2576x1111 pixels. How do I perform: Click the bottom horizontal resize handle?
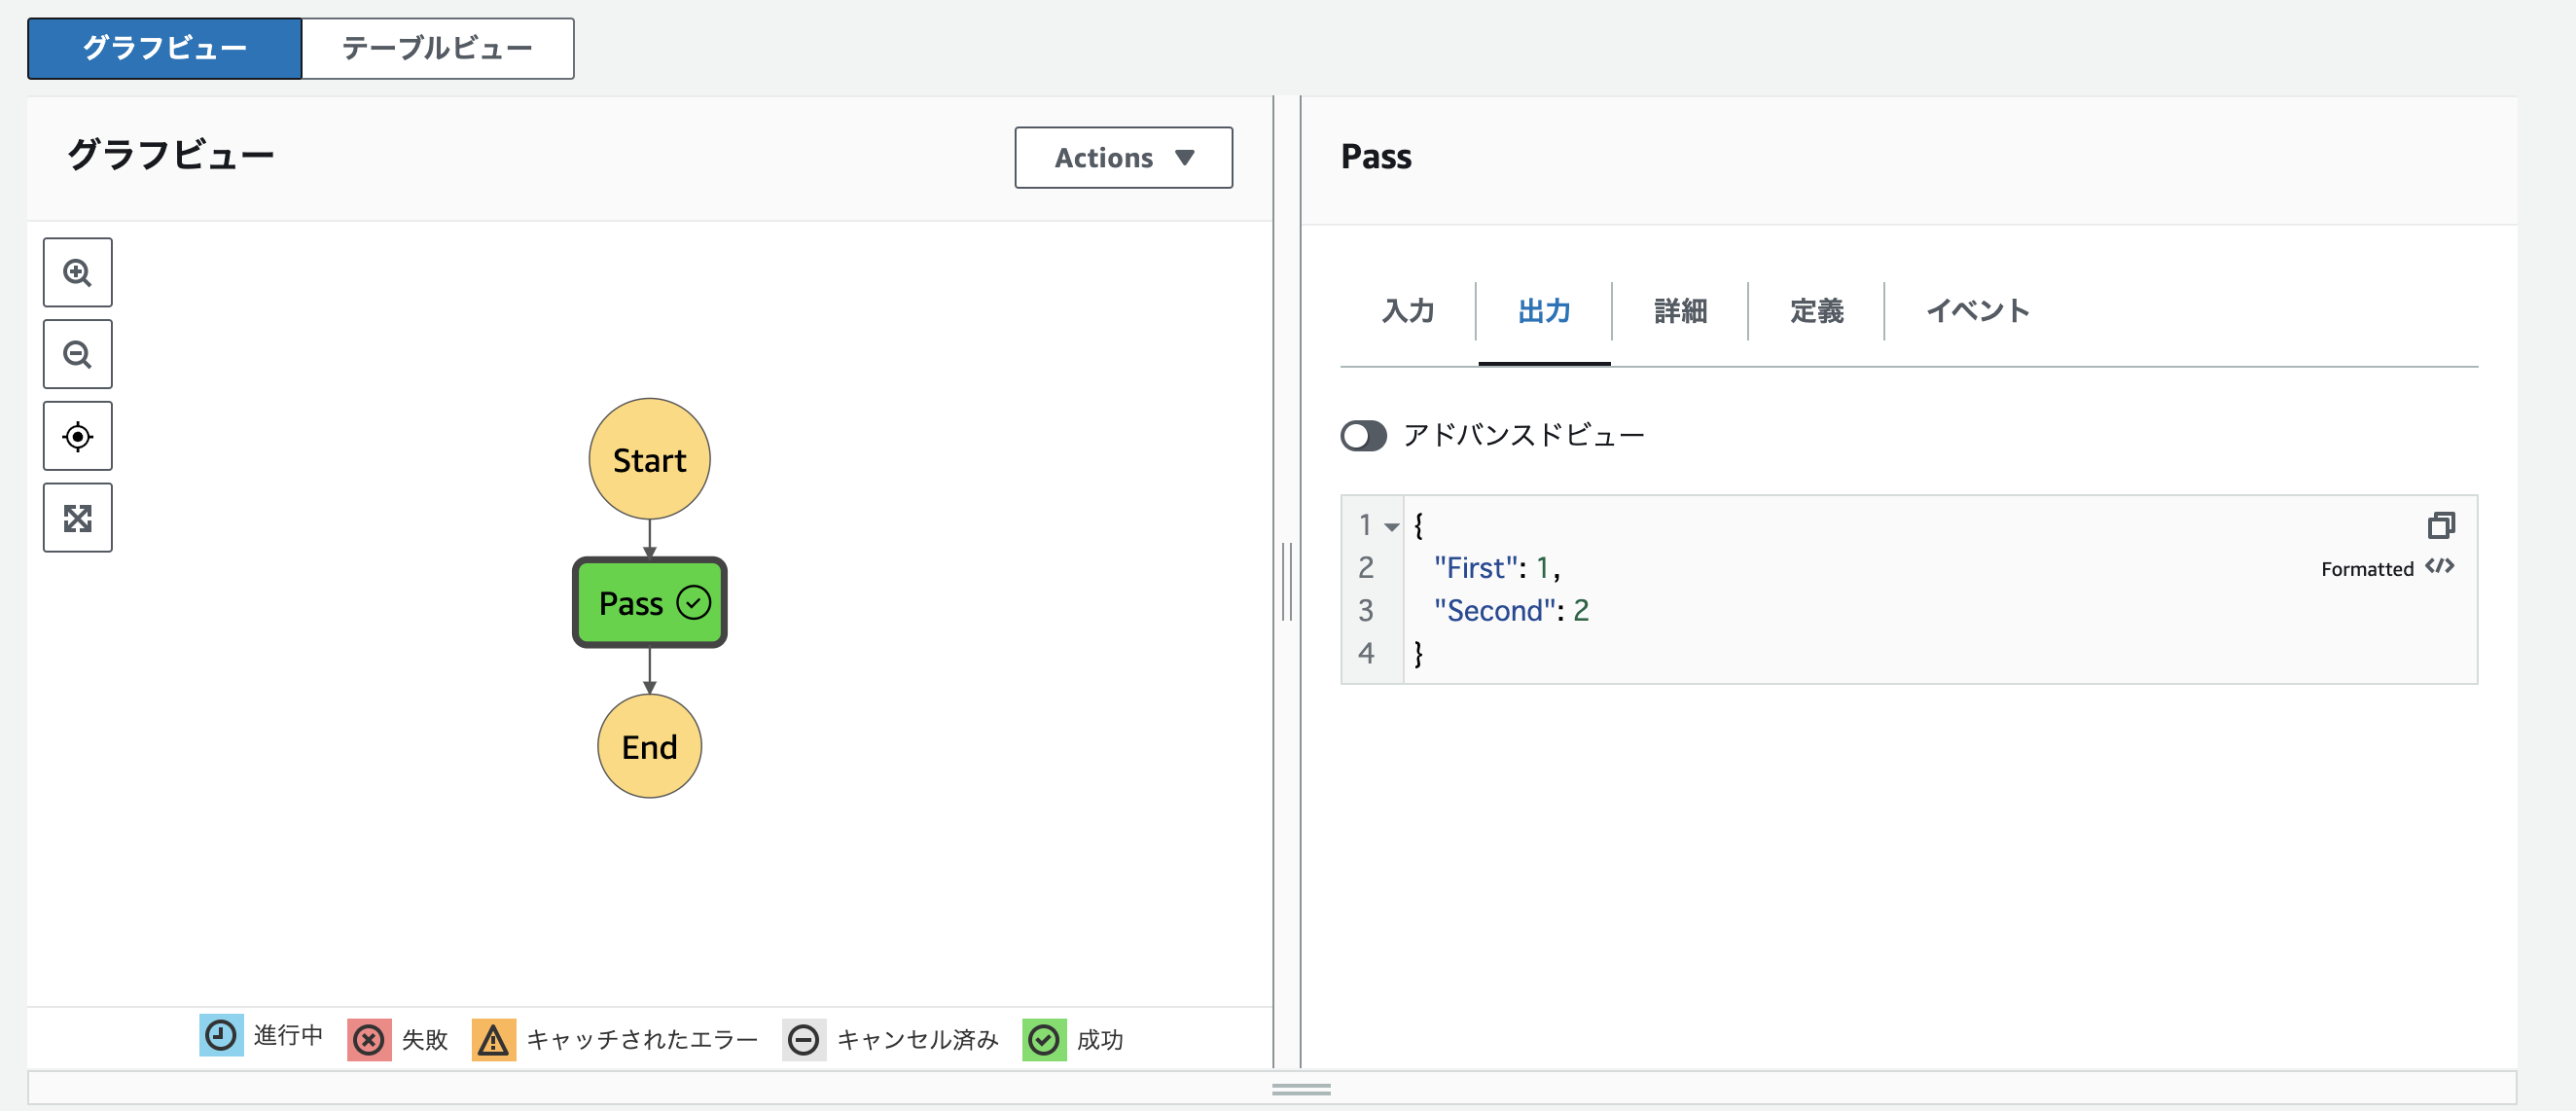click(1300, 1089)
